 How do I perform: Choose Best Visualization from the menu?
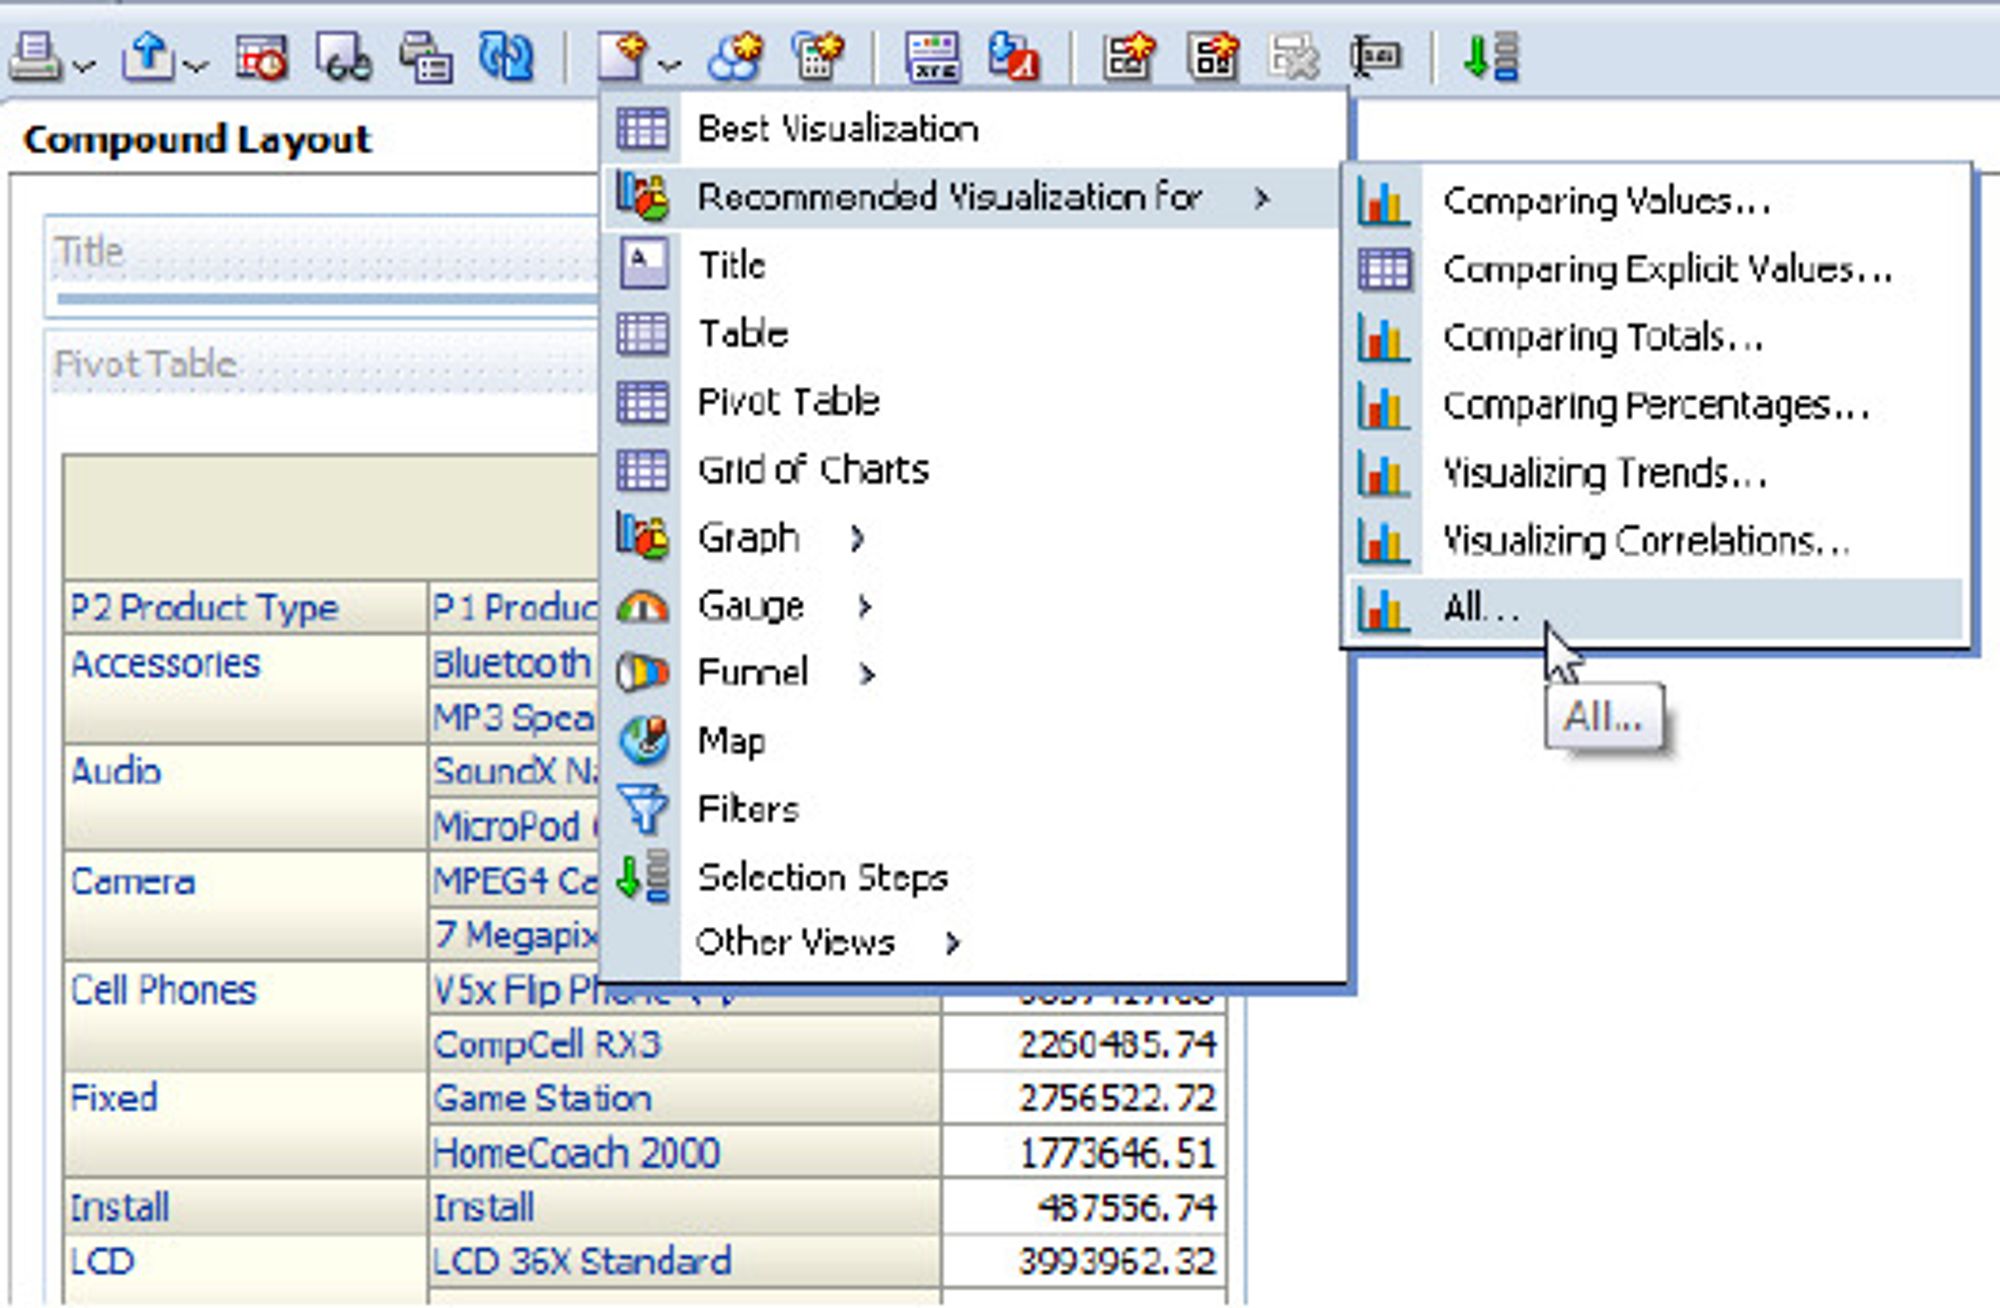coord(838,129)
